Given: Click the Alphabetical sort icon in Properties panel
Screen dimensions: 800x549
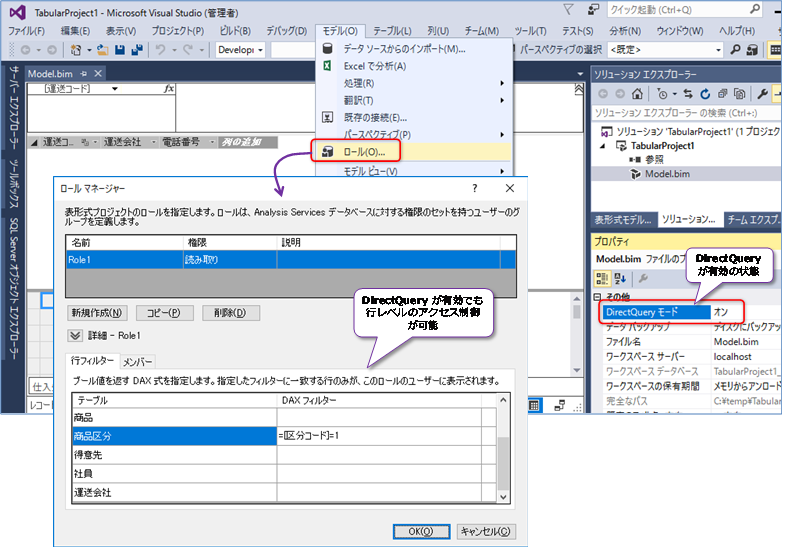Looking at the screenshot, I should (620, 278).
